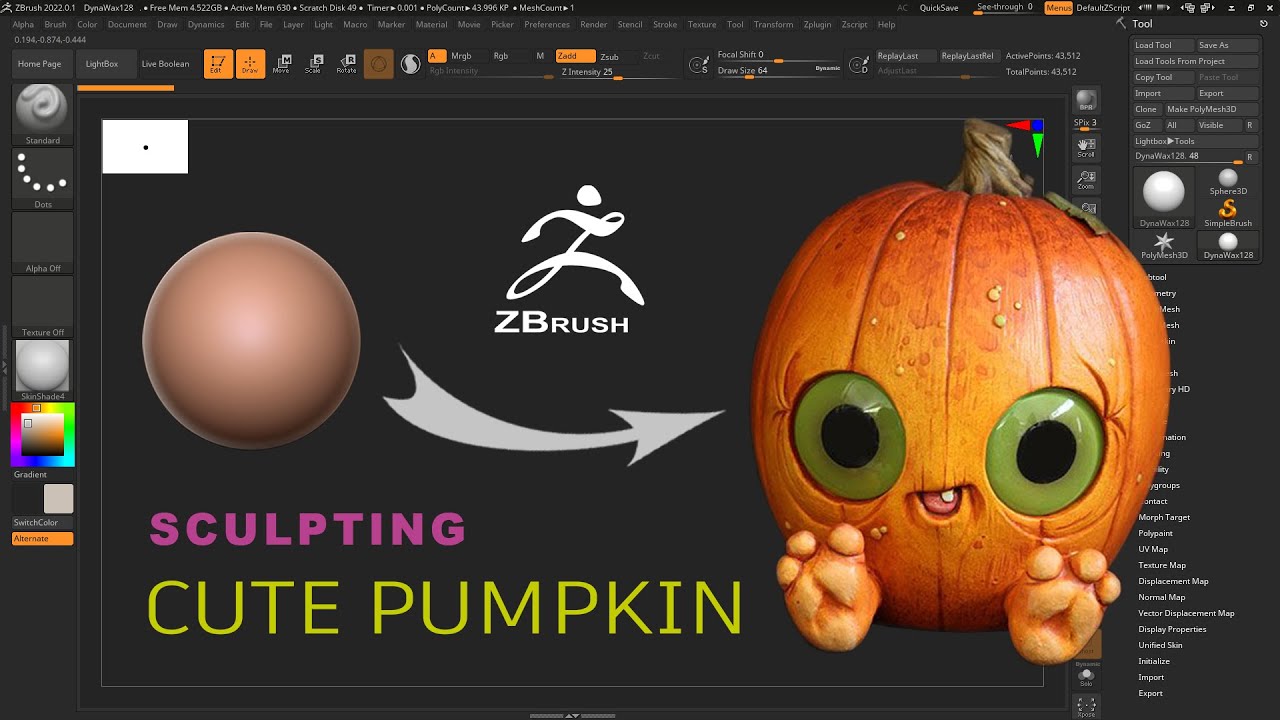Open the Brush menu
This screenshot has height=720, width=1280.
pyautogui.click(x=55, y=24)
